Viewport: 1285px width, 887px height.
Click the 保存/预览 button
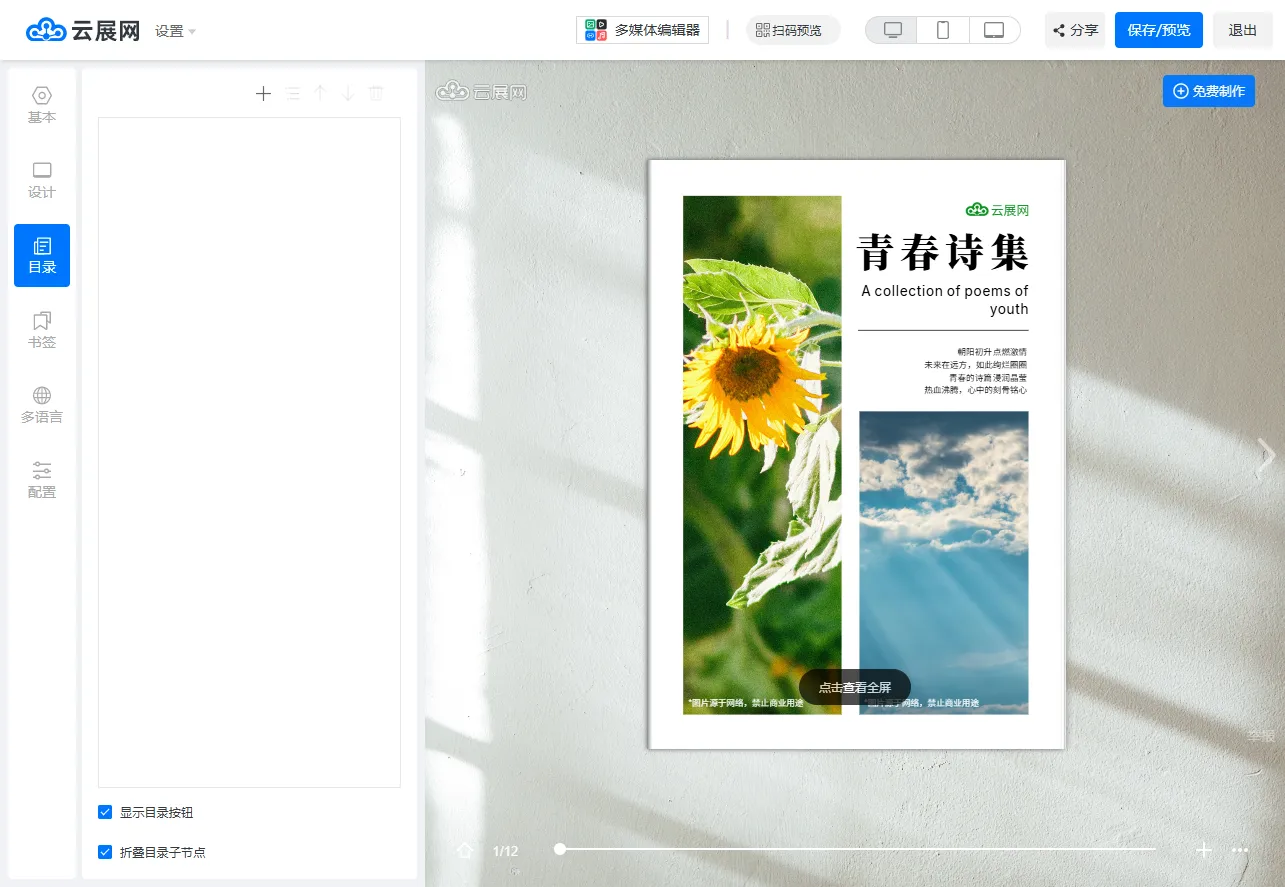[x=1158, y=30]
